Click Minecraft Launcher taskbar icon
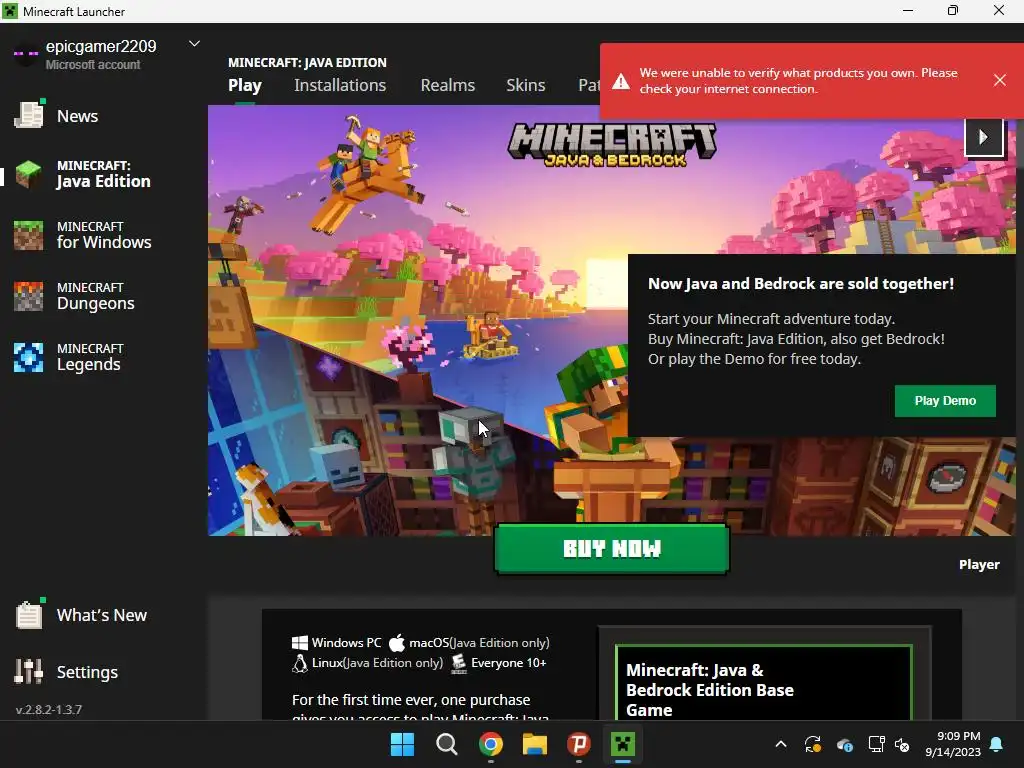Screen dimensions: 1024x768 coord(622,744)
